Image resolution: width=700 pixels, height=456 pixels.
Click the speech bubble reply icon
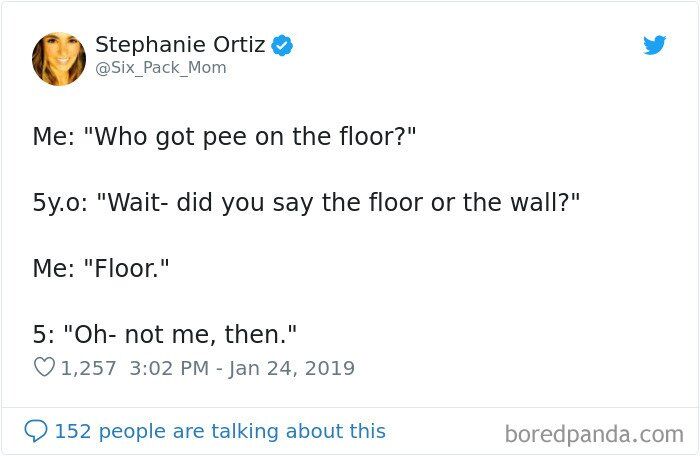pos(36,431)
